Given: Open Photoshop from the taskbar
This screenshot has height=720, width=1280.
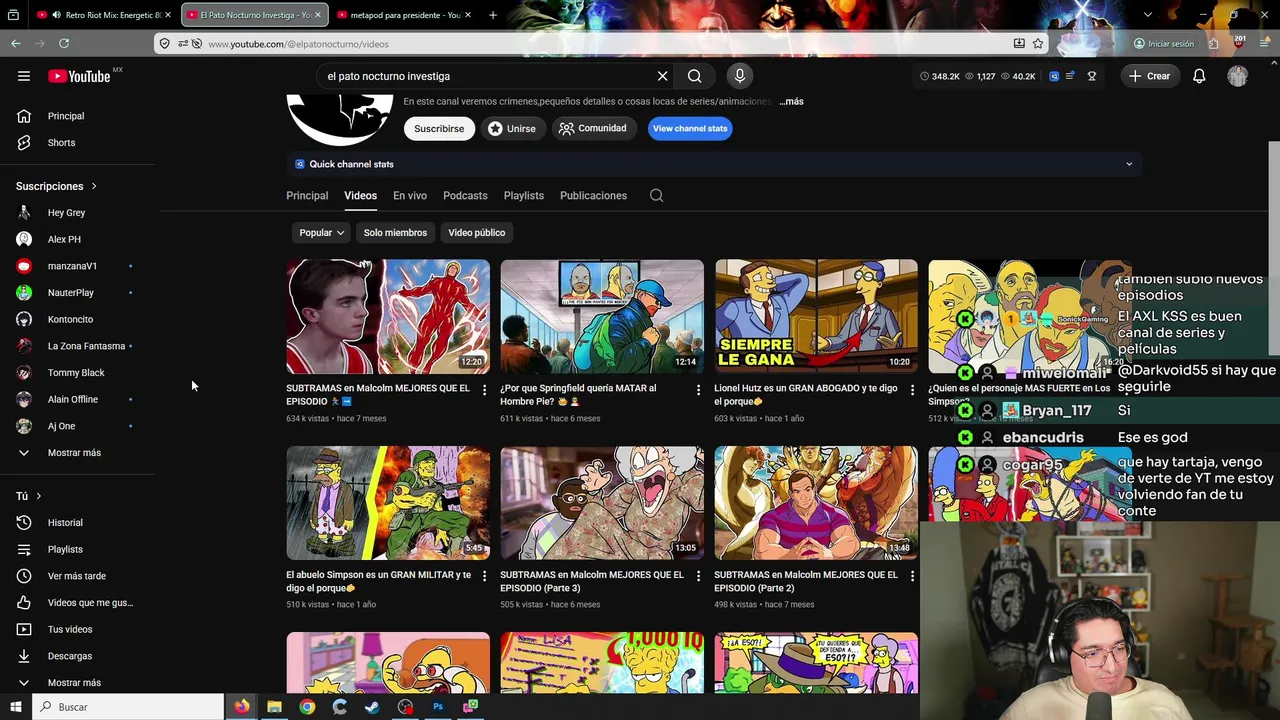Looking at the screenshot, I should [x=438, y=707].
